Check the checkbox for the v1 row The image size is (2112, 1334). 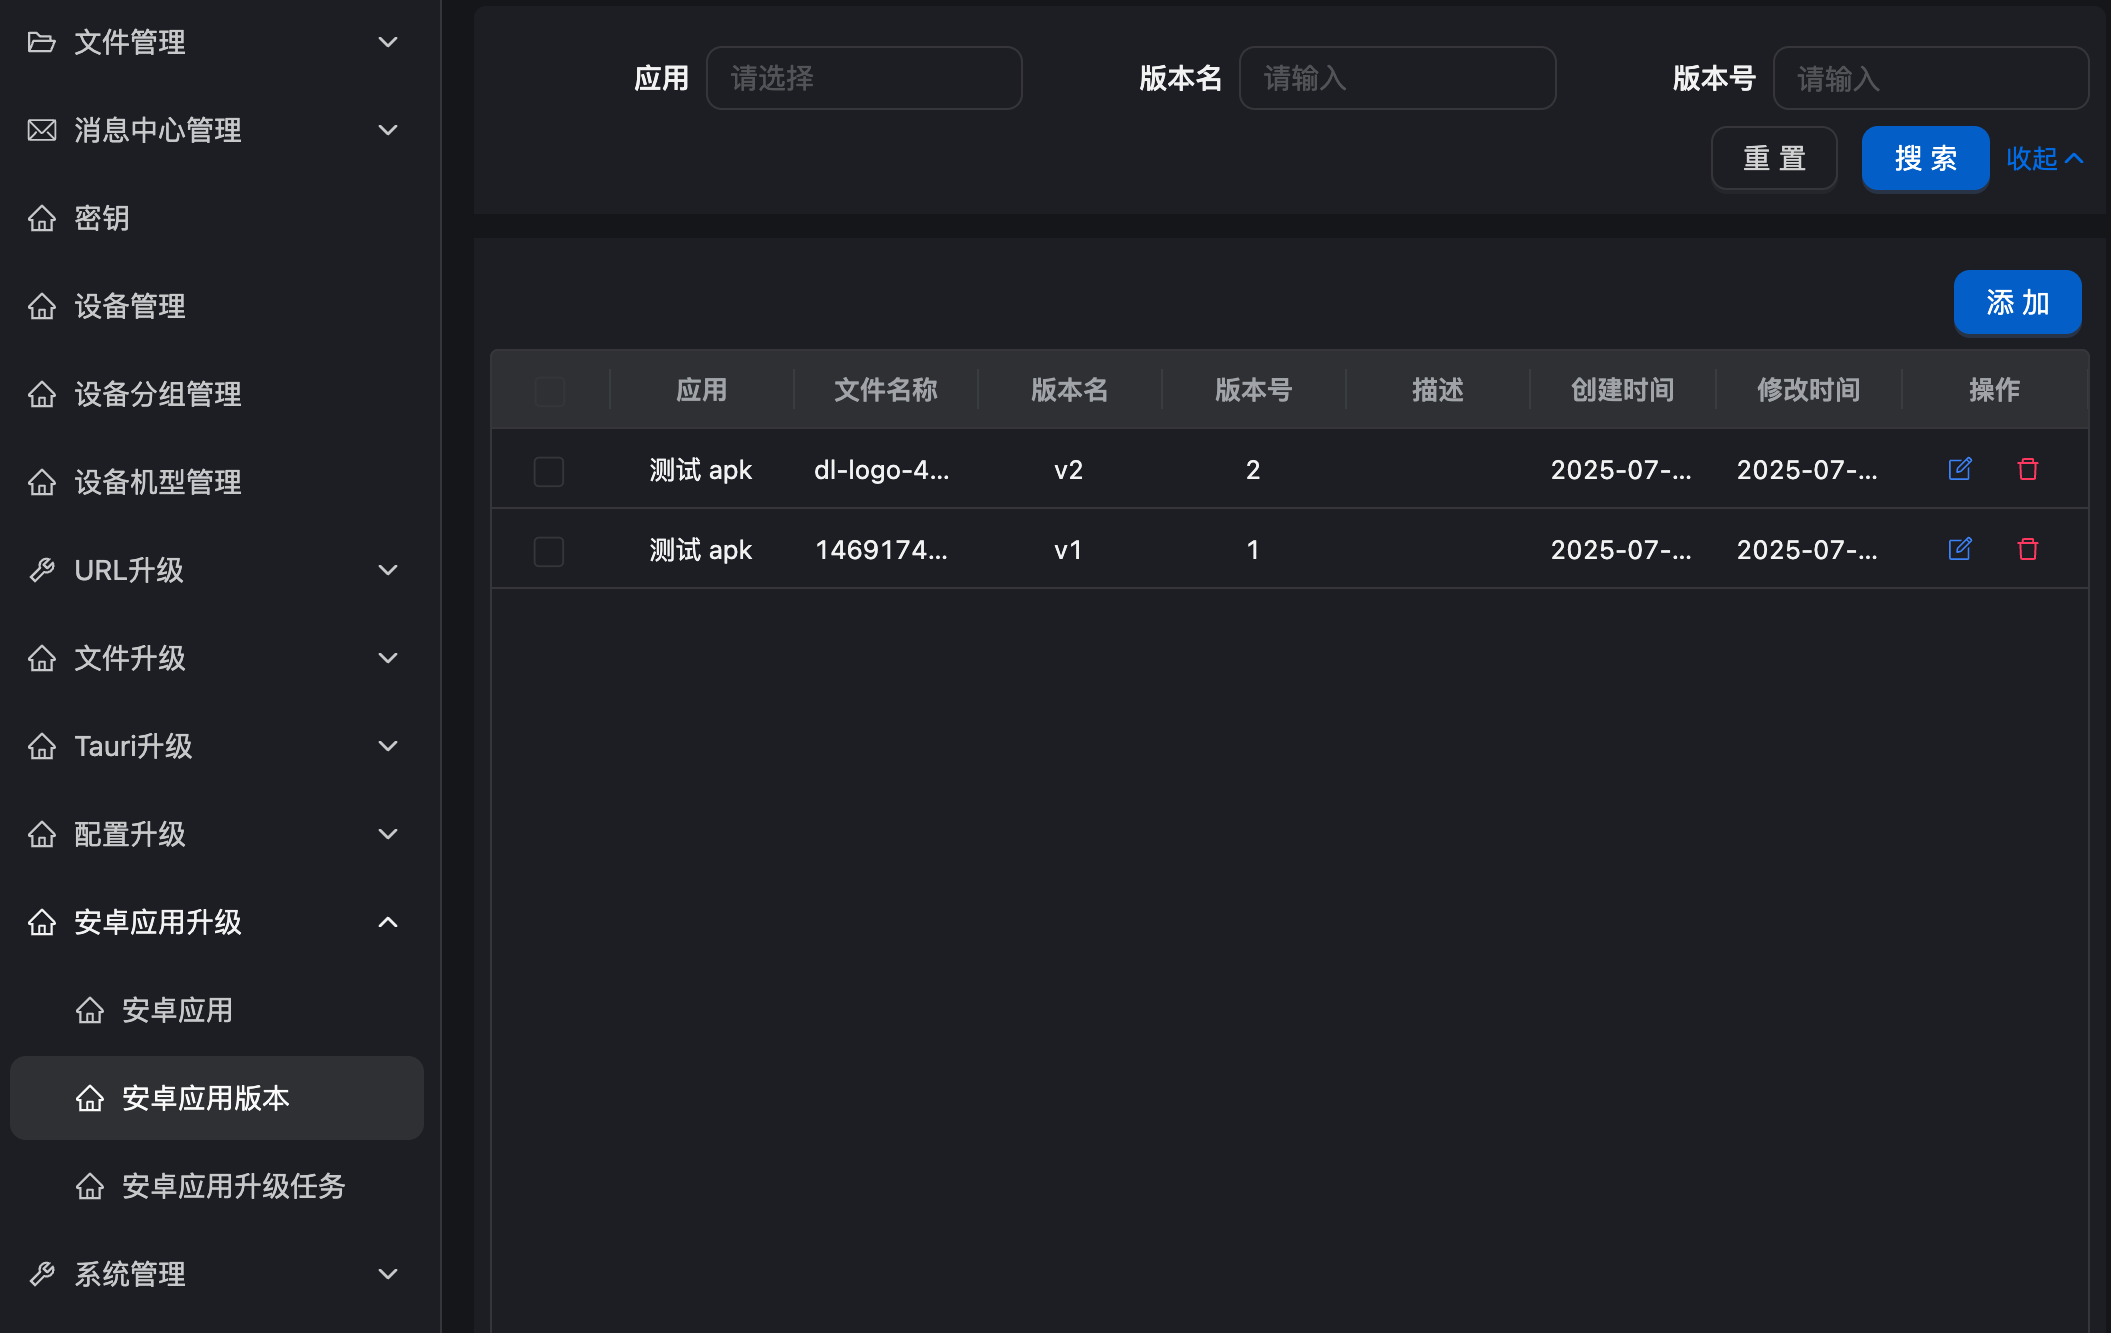tap(549, 551)
